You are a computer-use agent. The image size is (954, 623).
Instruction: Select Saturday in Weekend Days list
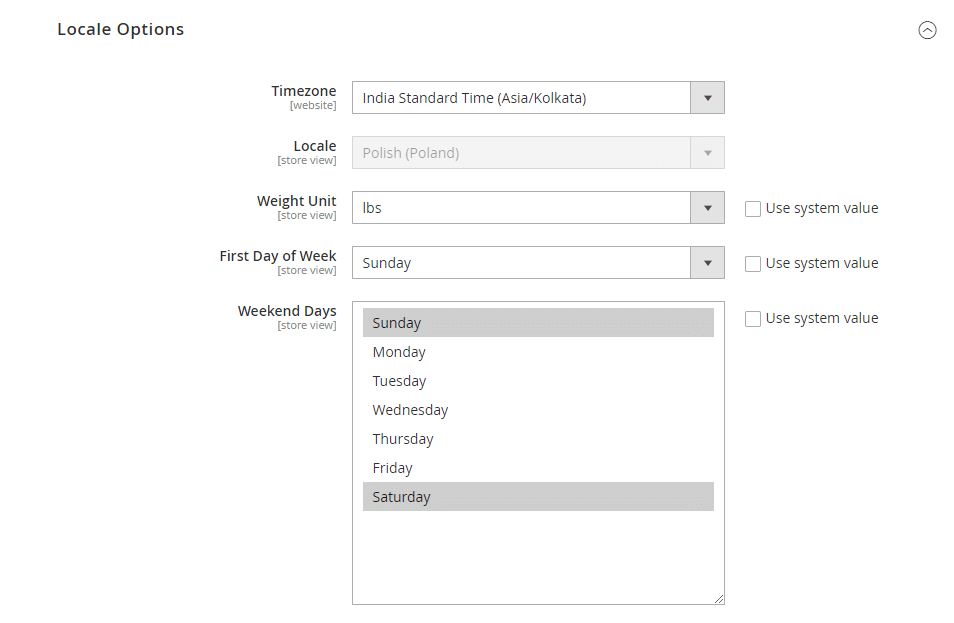click(537, 497)
